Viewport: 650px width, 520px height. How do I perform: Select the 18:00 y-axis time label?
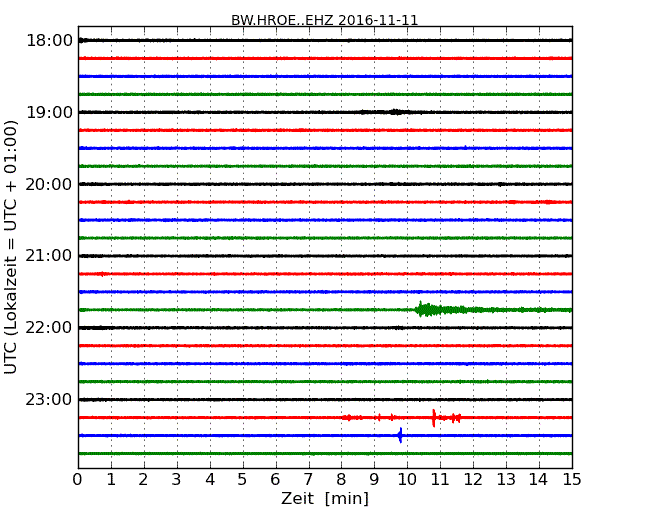tap(49, 41)
